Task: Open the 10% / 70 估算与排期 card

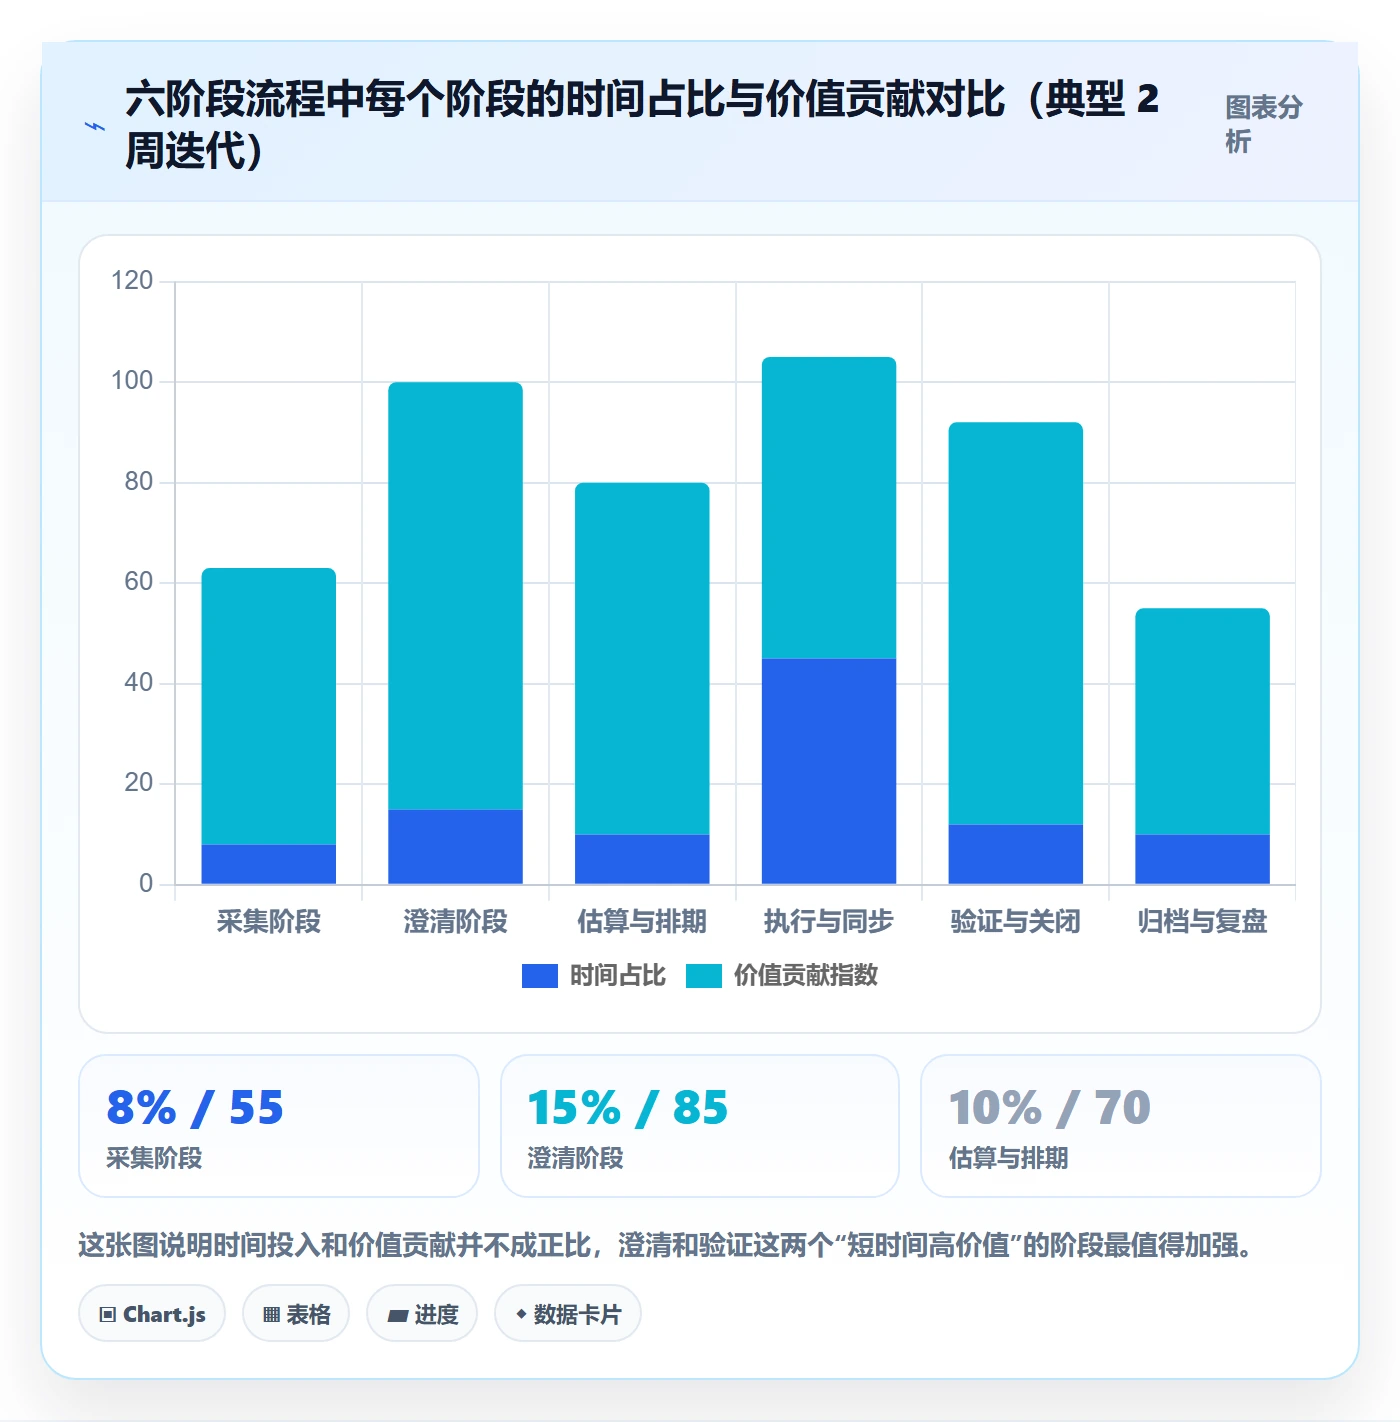Action: [x=1121, y=1126]
